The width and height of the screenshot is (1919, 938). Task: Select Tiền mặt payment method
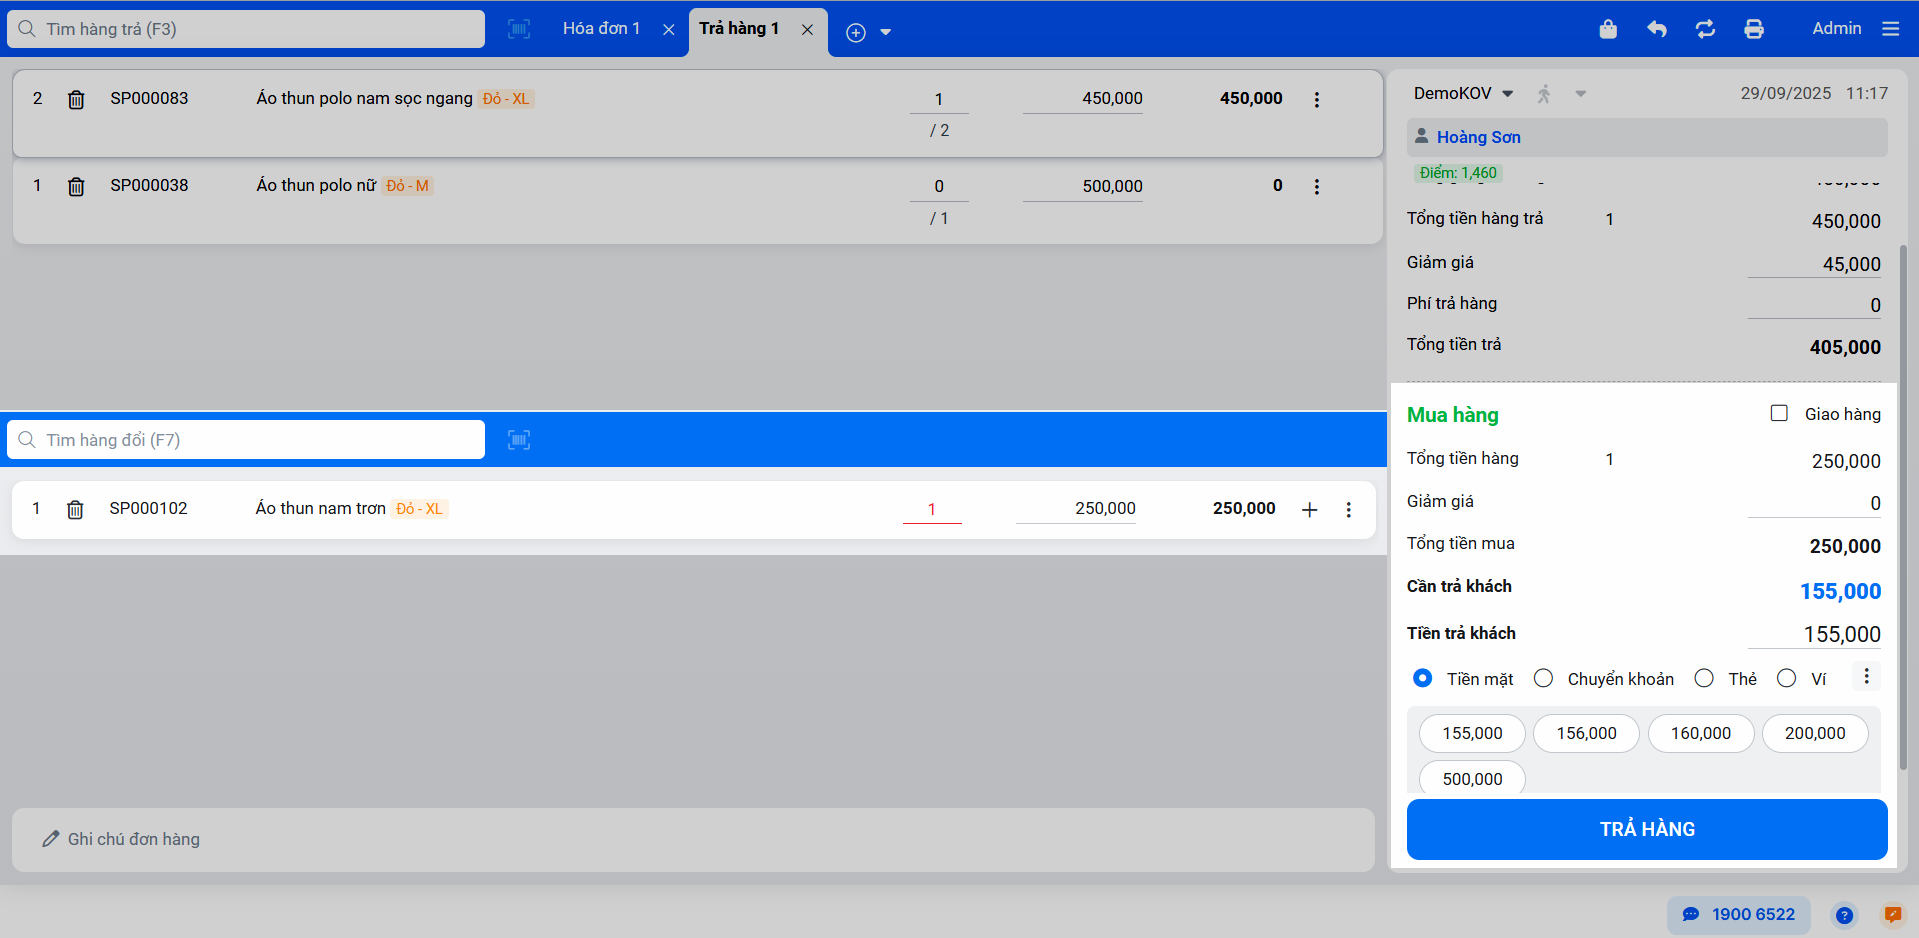coord(1422,678)
